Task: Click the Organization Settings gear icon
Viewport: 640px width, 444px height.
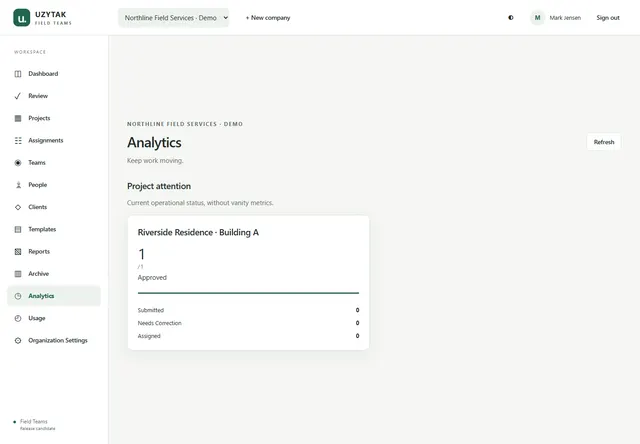Action: coord(18,341)
